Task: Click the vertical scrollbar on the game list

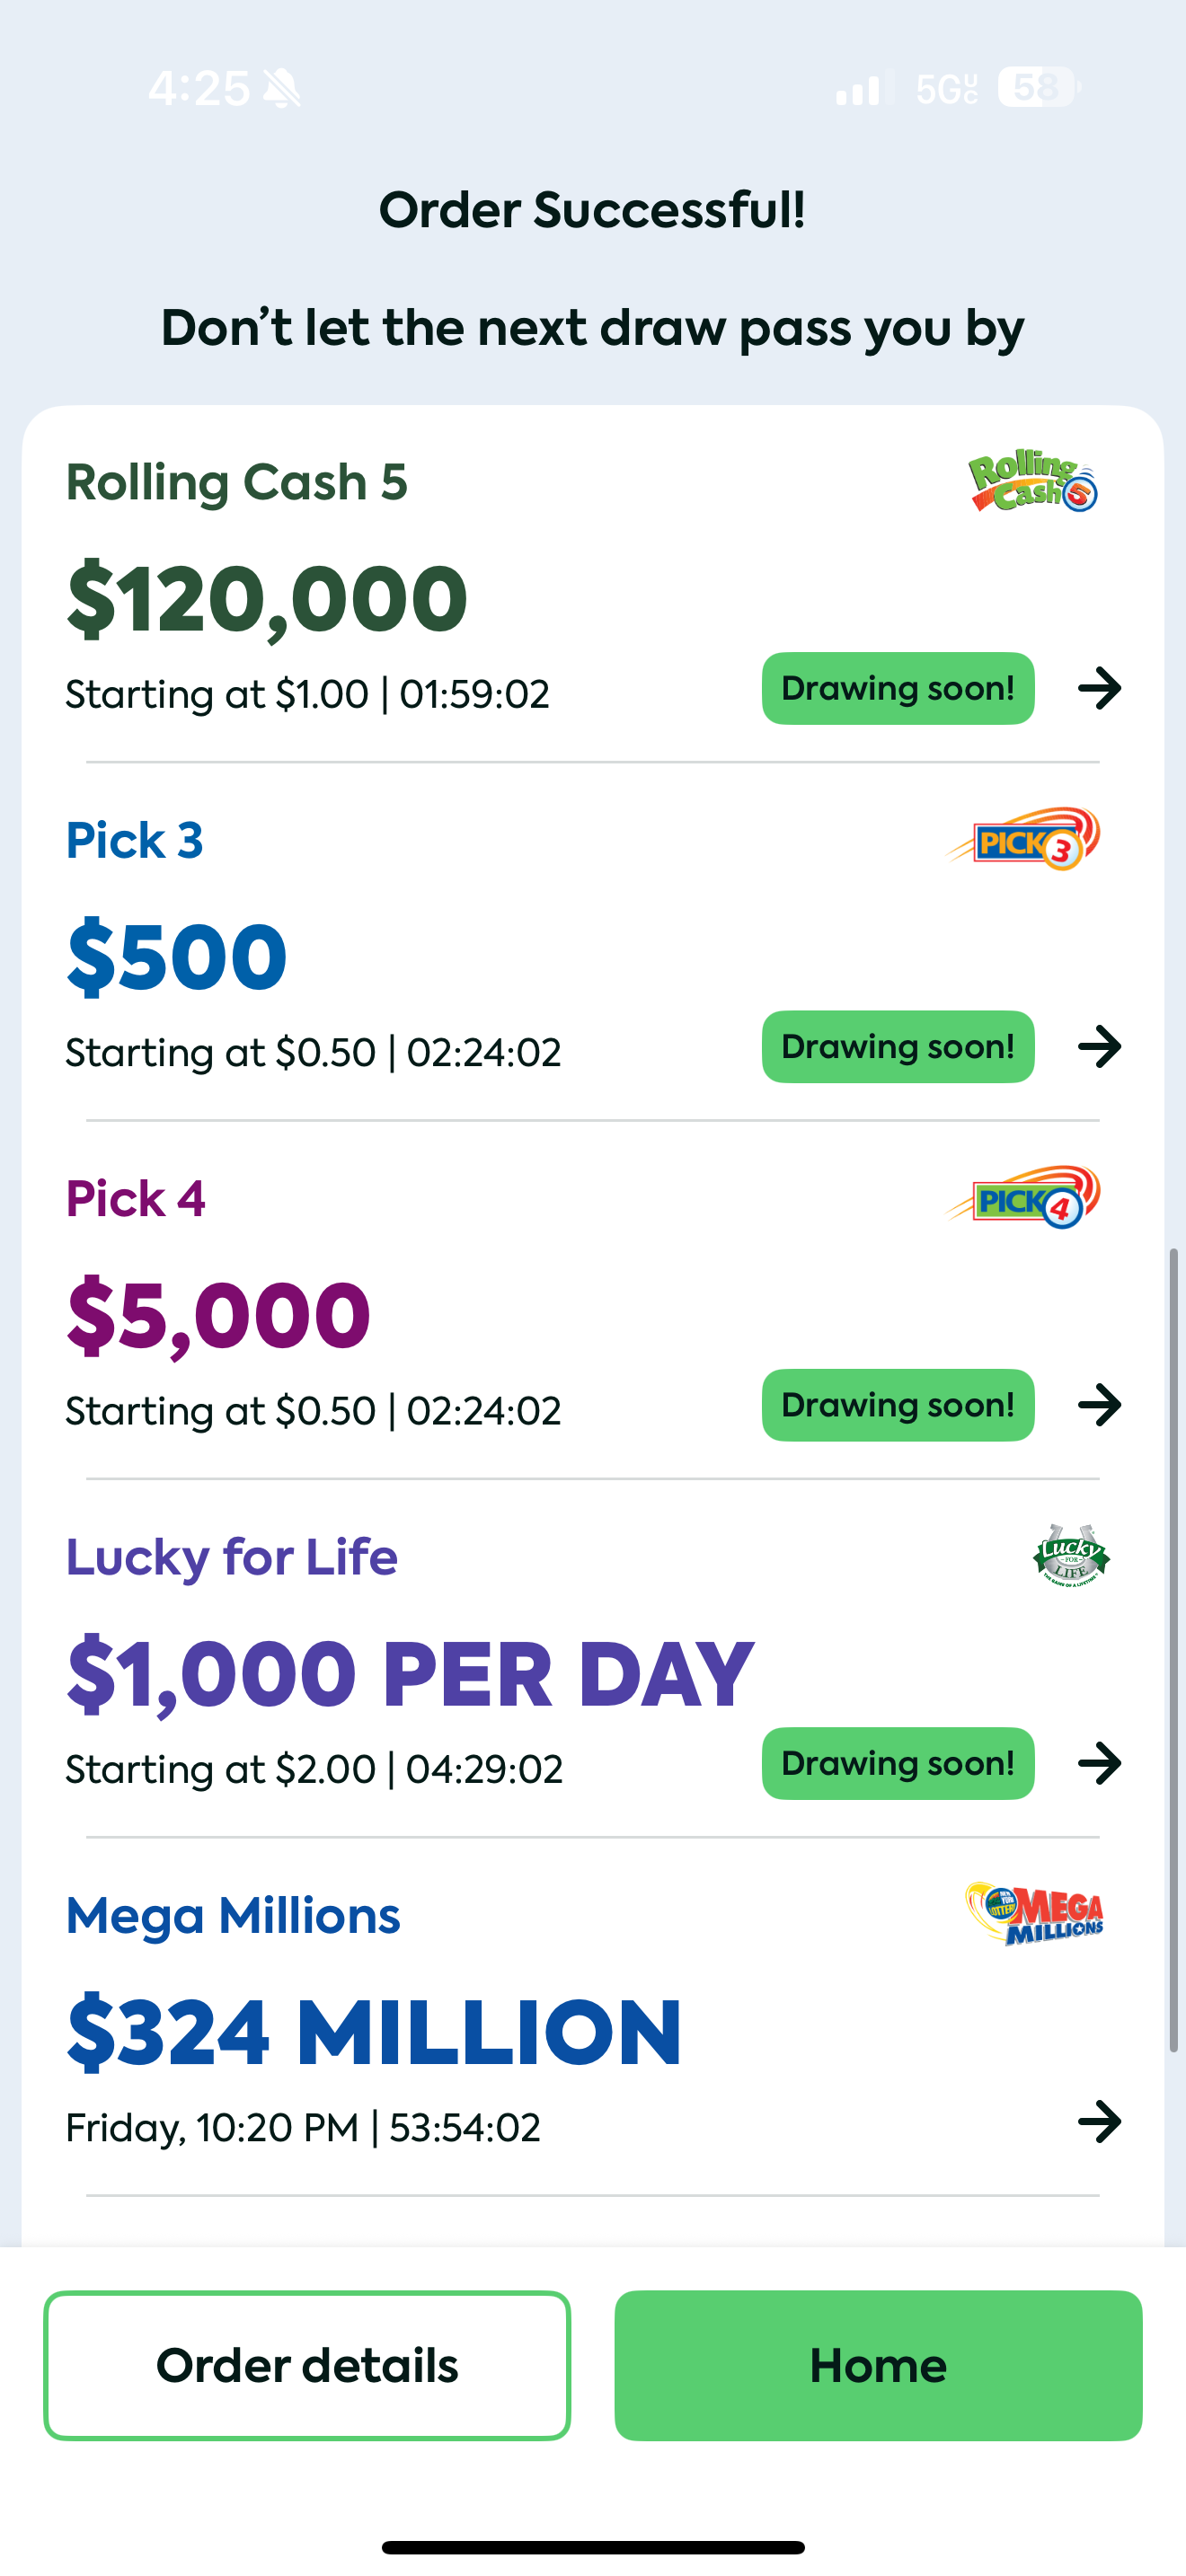Action: coord(1174,1650)
